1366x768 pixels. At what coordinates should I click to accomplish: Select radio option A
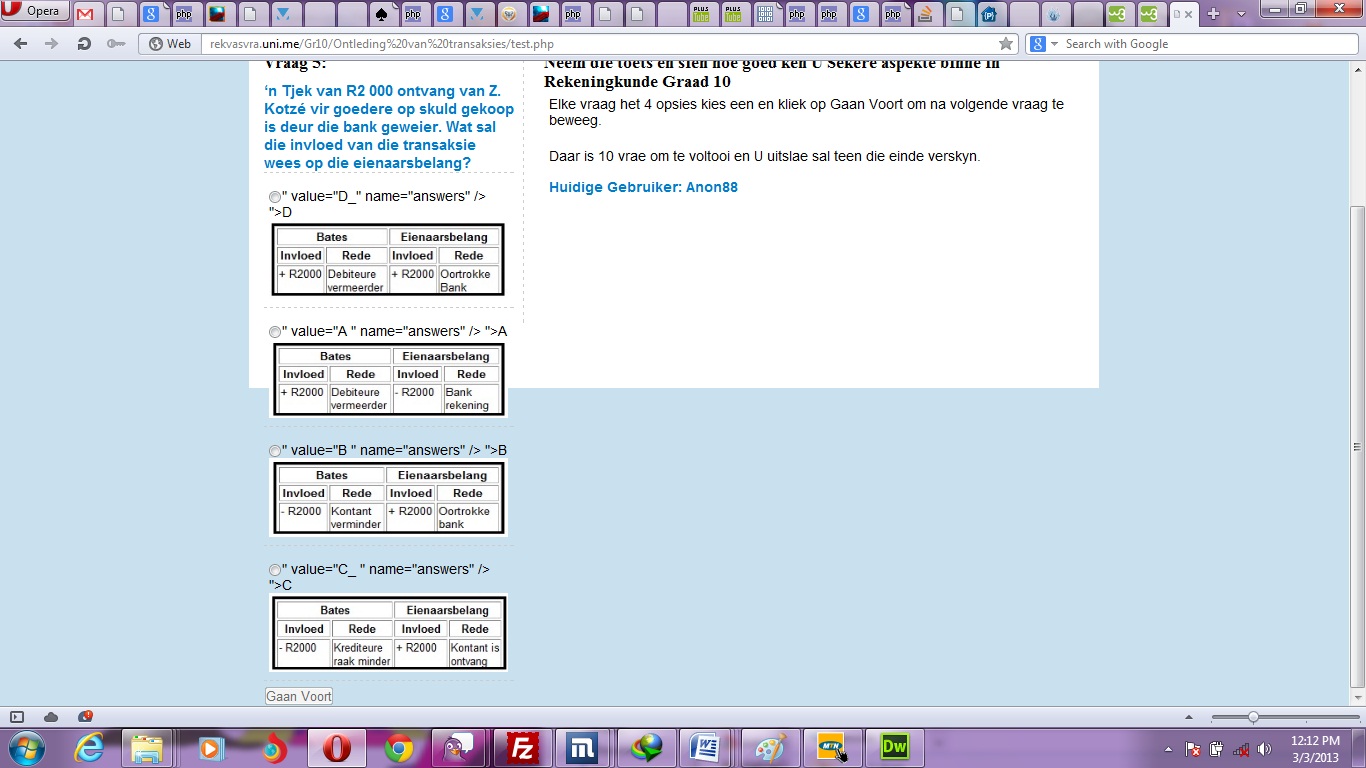(275, 332)
